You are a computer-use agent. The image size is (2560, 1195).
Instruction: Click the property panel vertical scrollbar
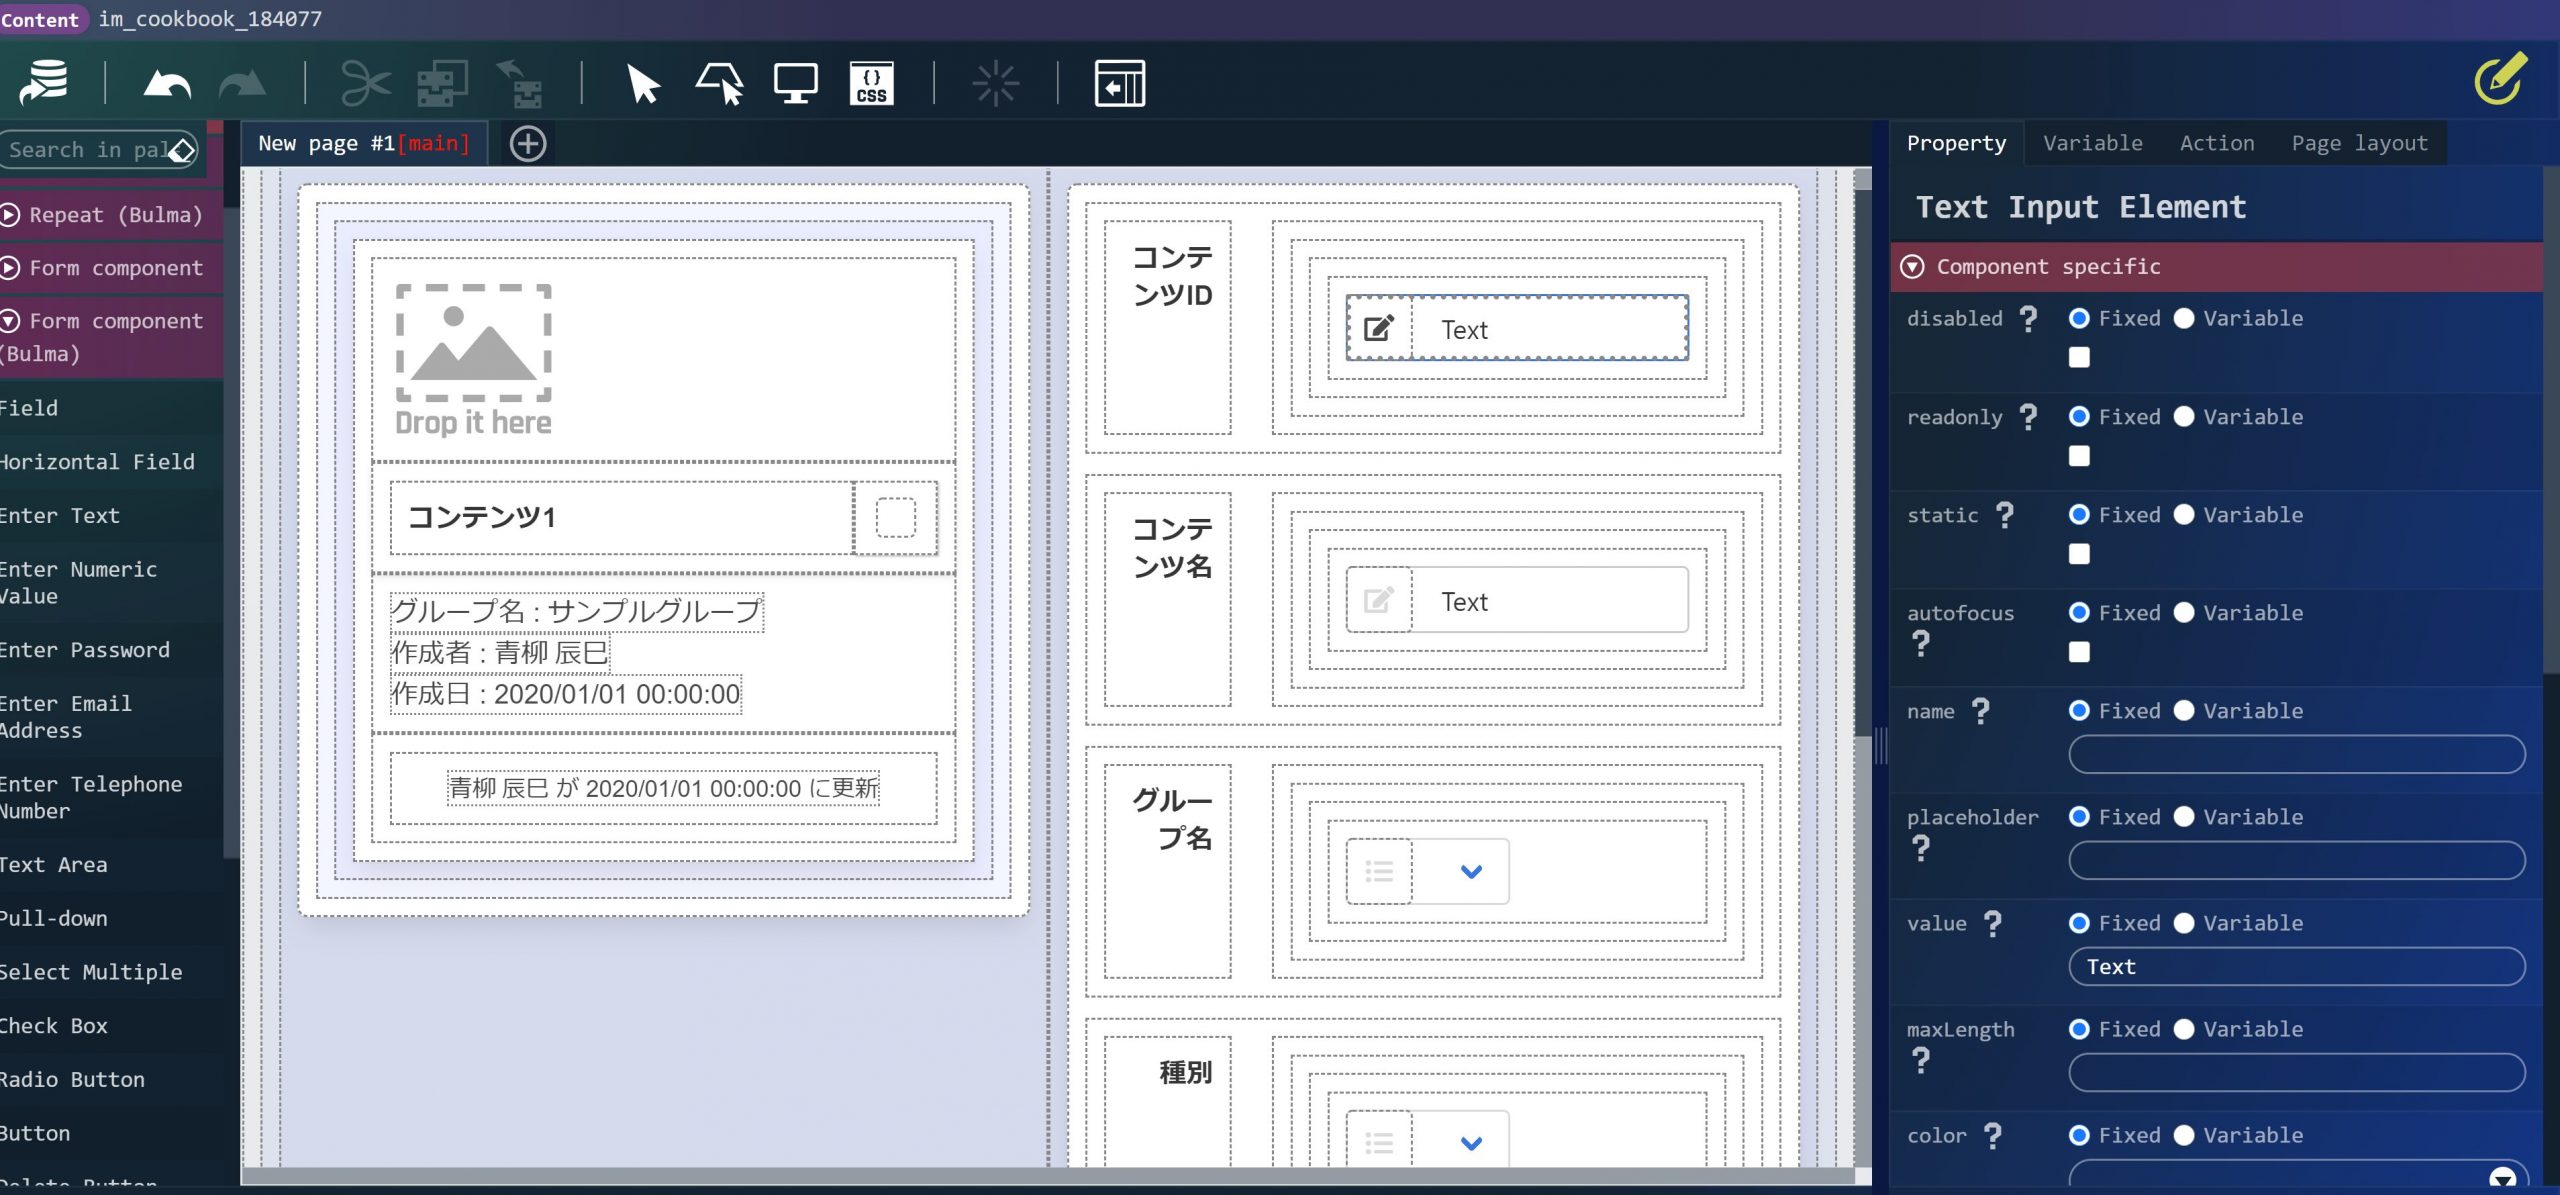(x=2551, y=420)
